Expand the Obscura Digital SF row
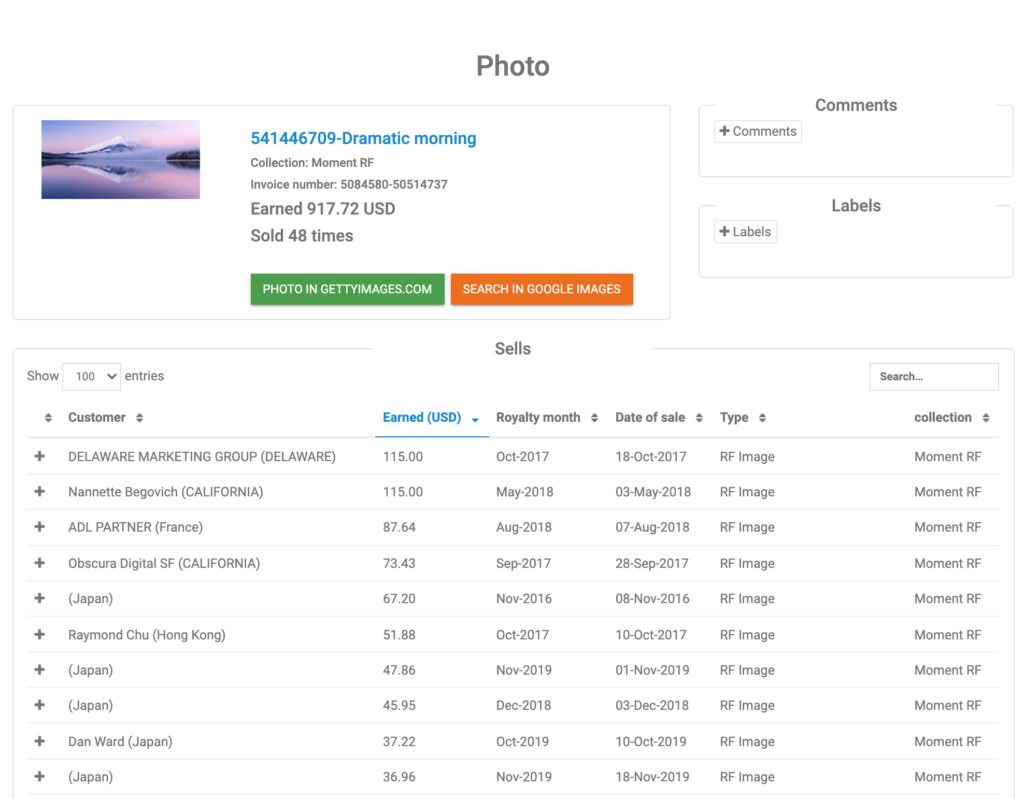1024x799 pixels. click(x=40, y=563)
